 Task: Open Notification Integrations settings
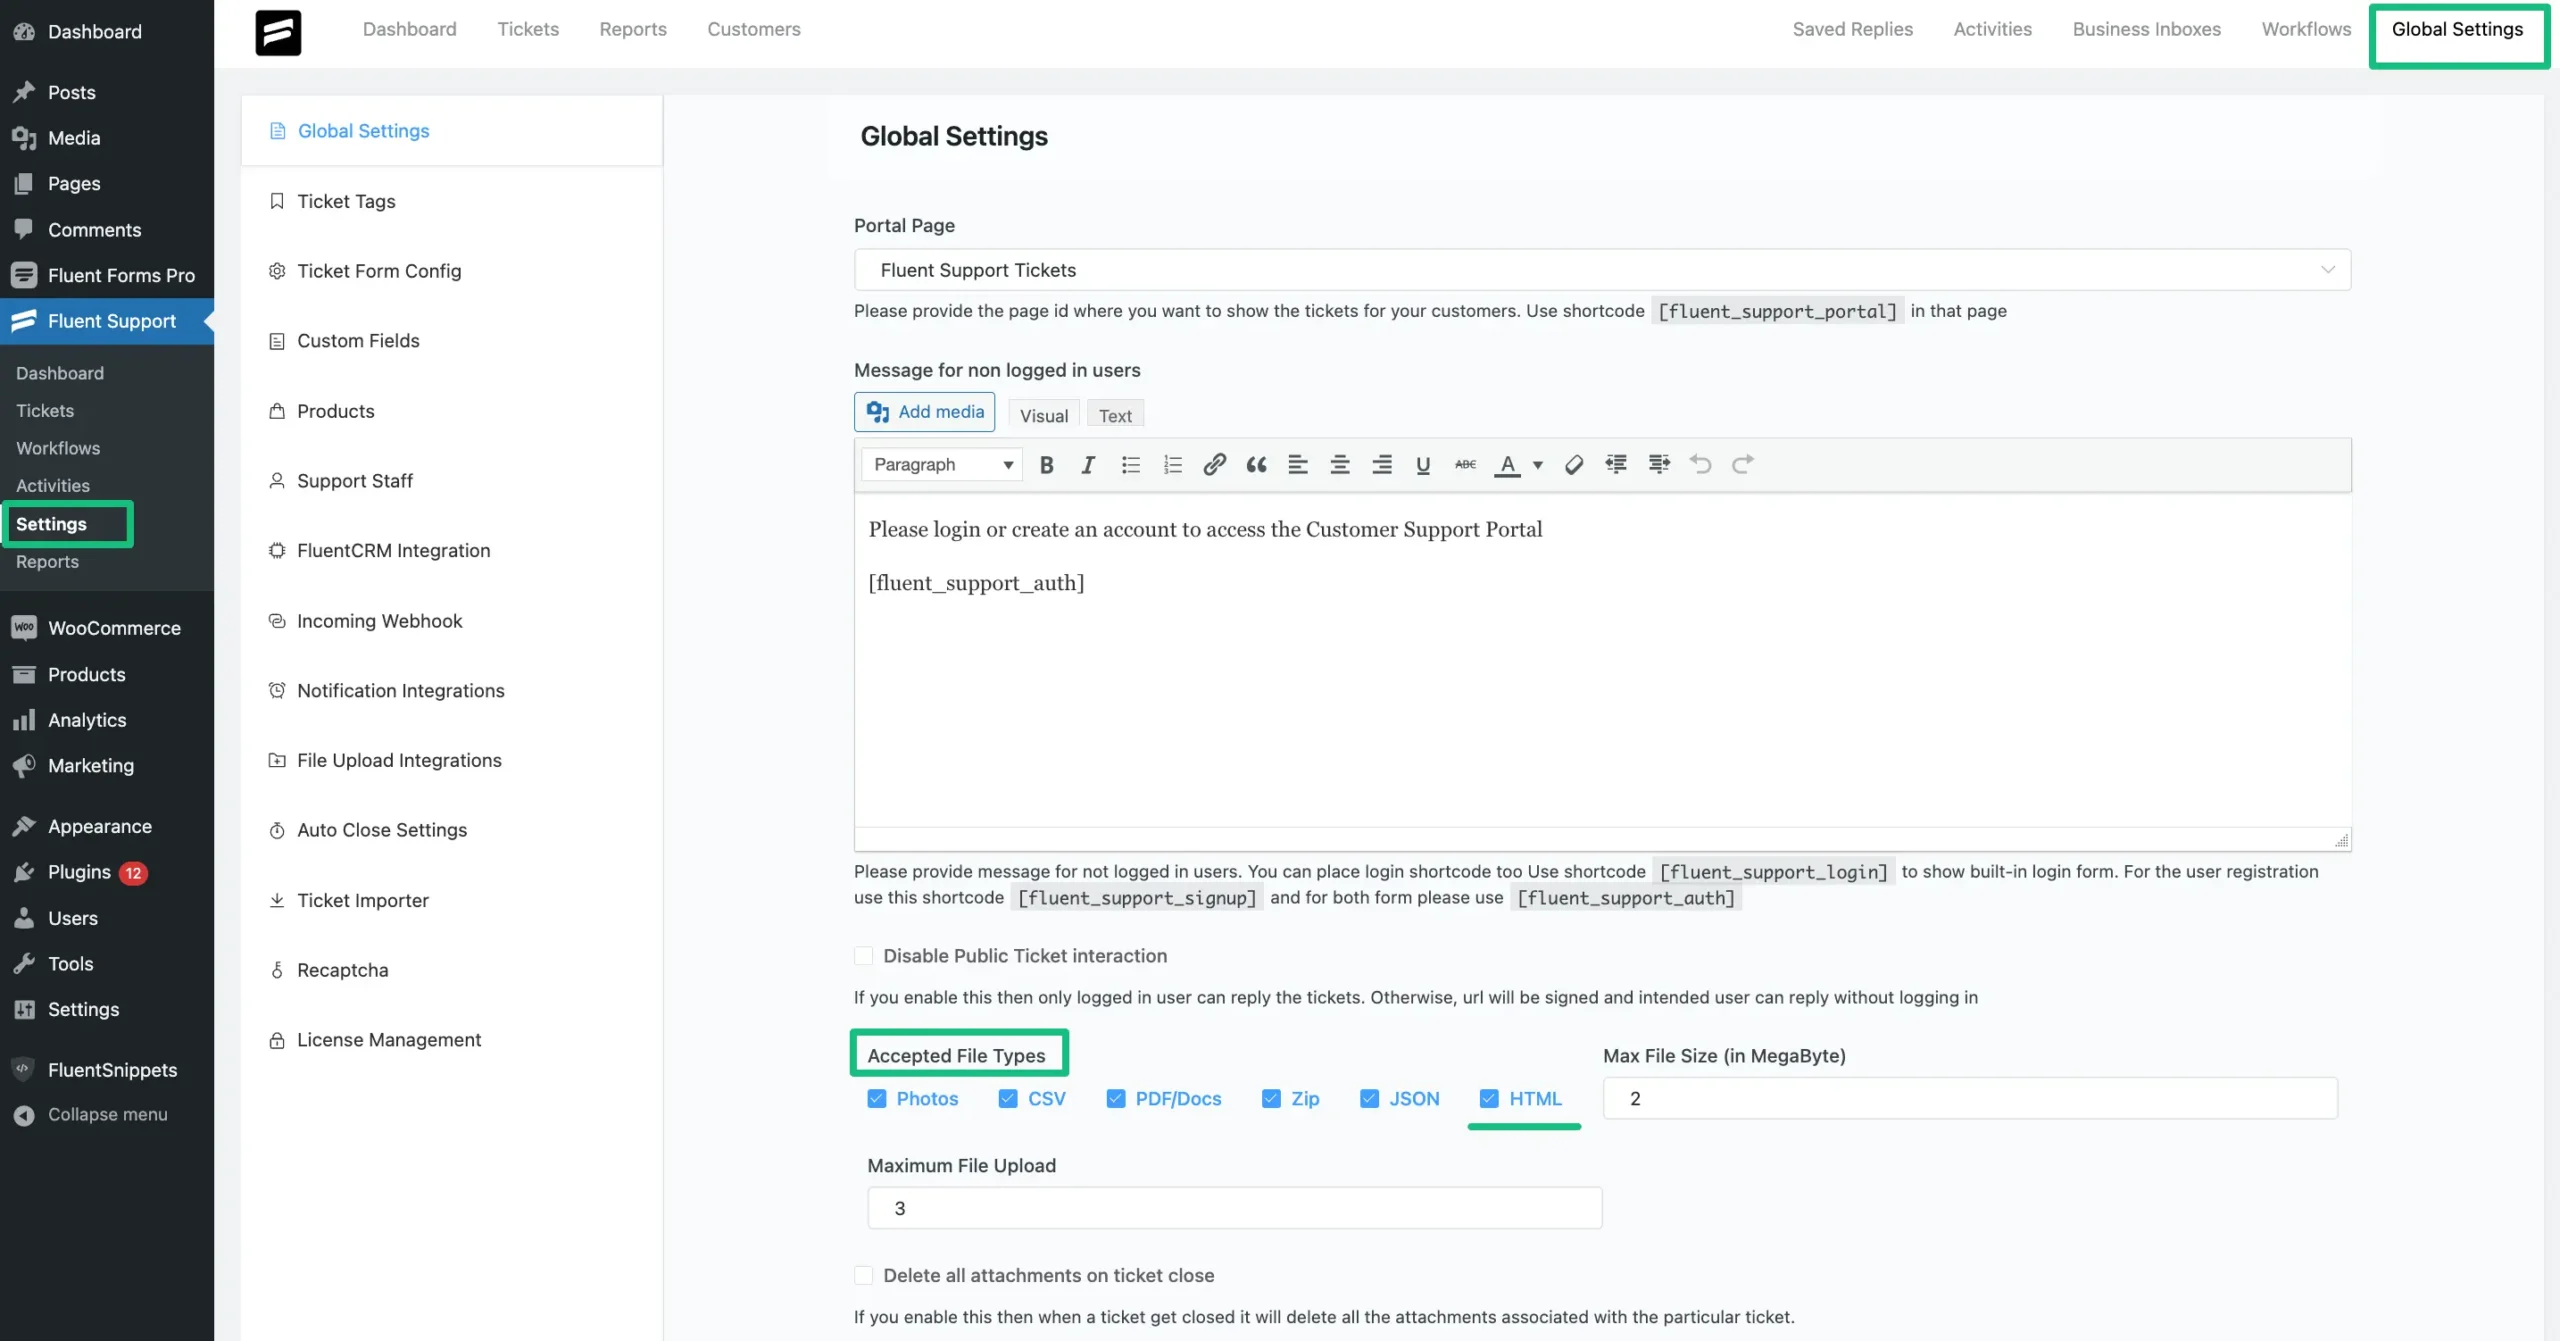[400, 691]
